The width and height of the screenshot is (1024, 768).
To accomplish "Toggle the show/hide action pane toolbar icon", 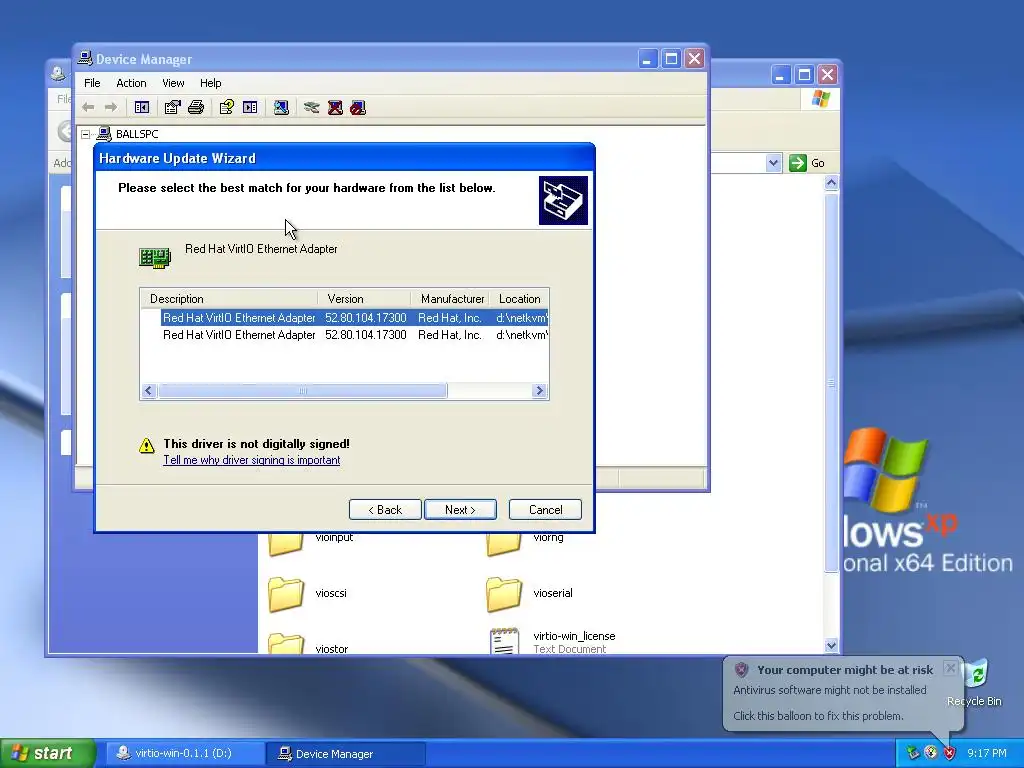I will pyautogui.click(x=250, y=107).
